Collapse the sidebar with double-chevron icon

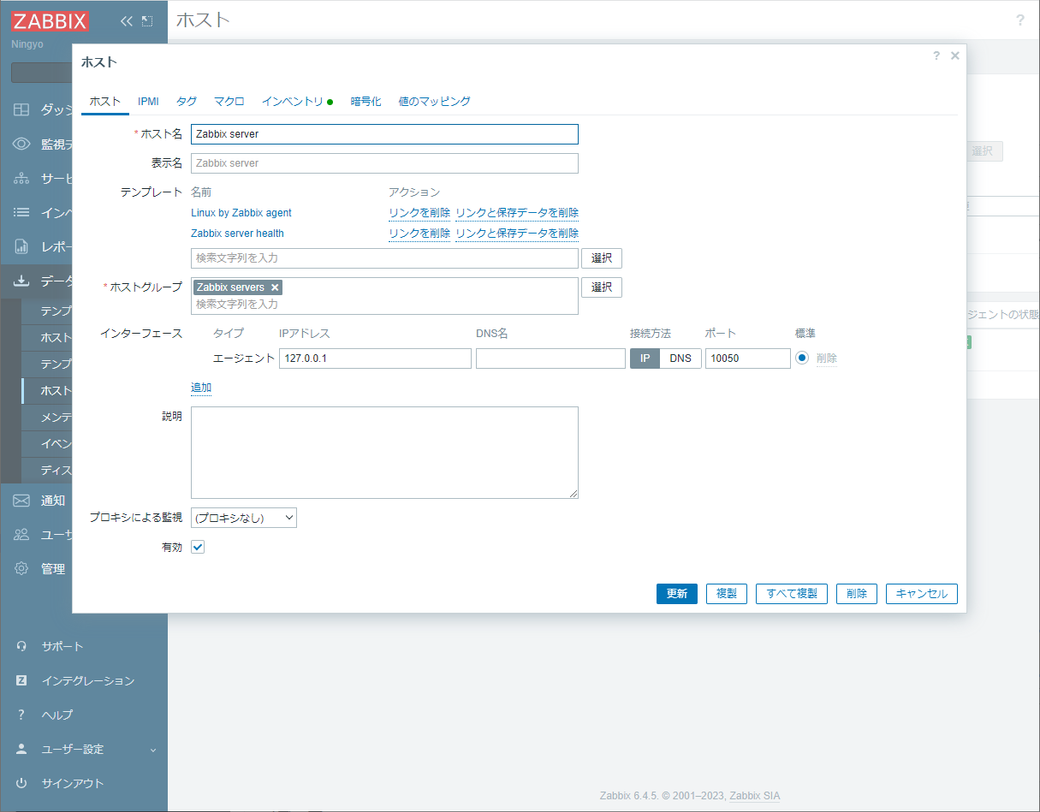pos(126,21)
